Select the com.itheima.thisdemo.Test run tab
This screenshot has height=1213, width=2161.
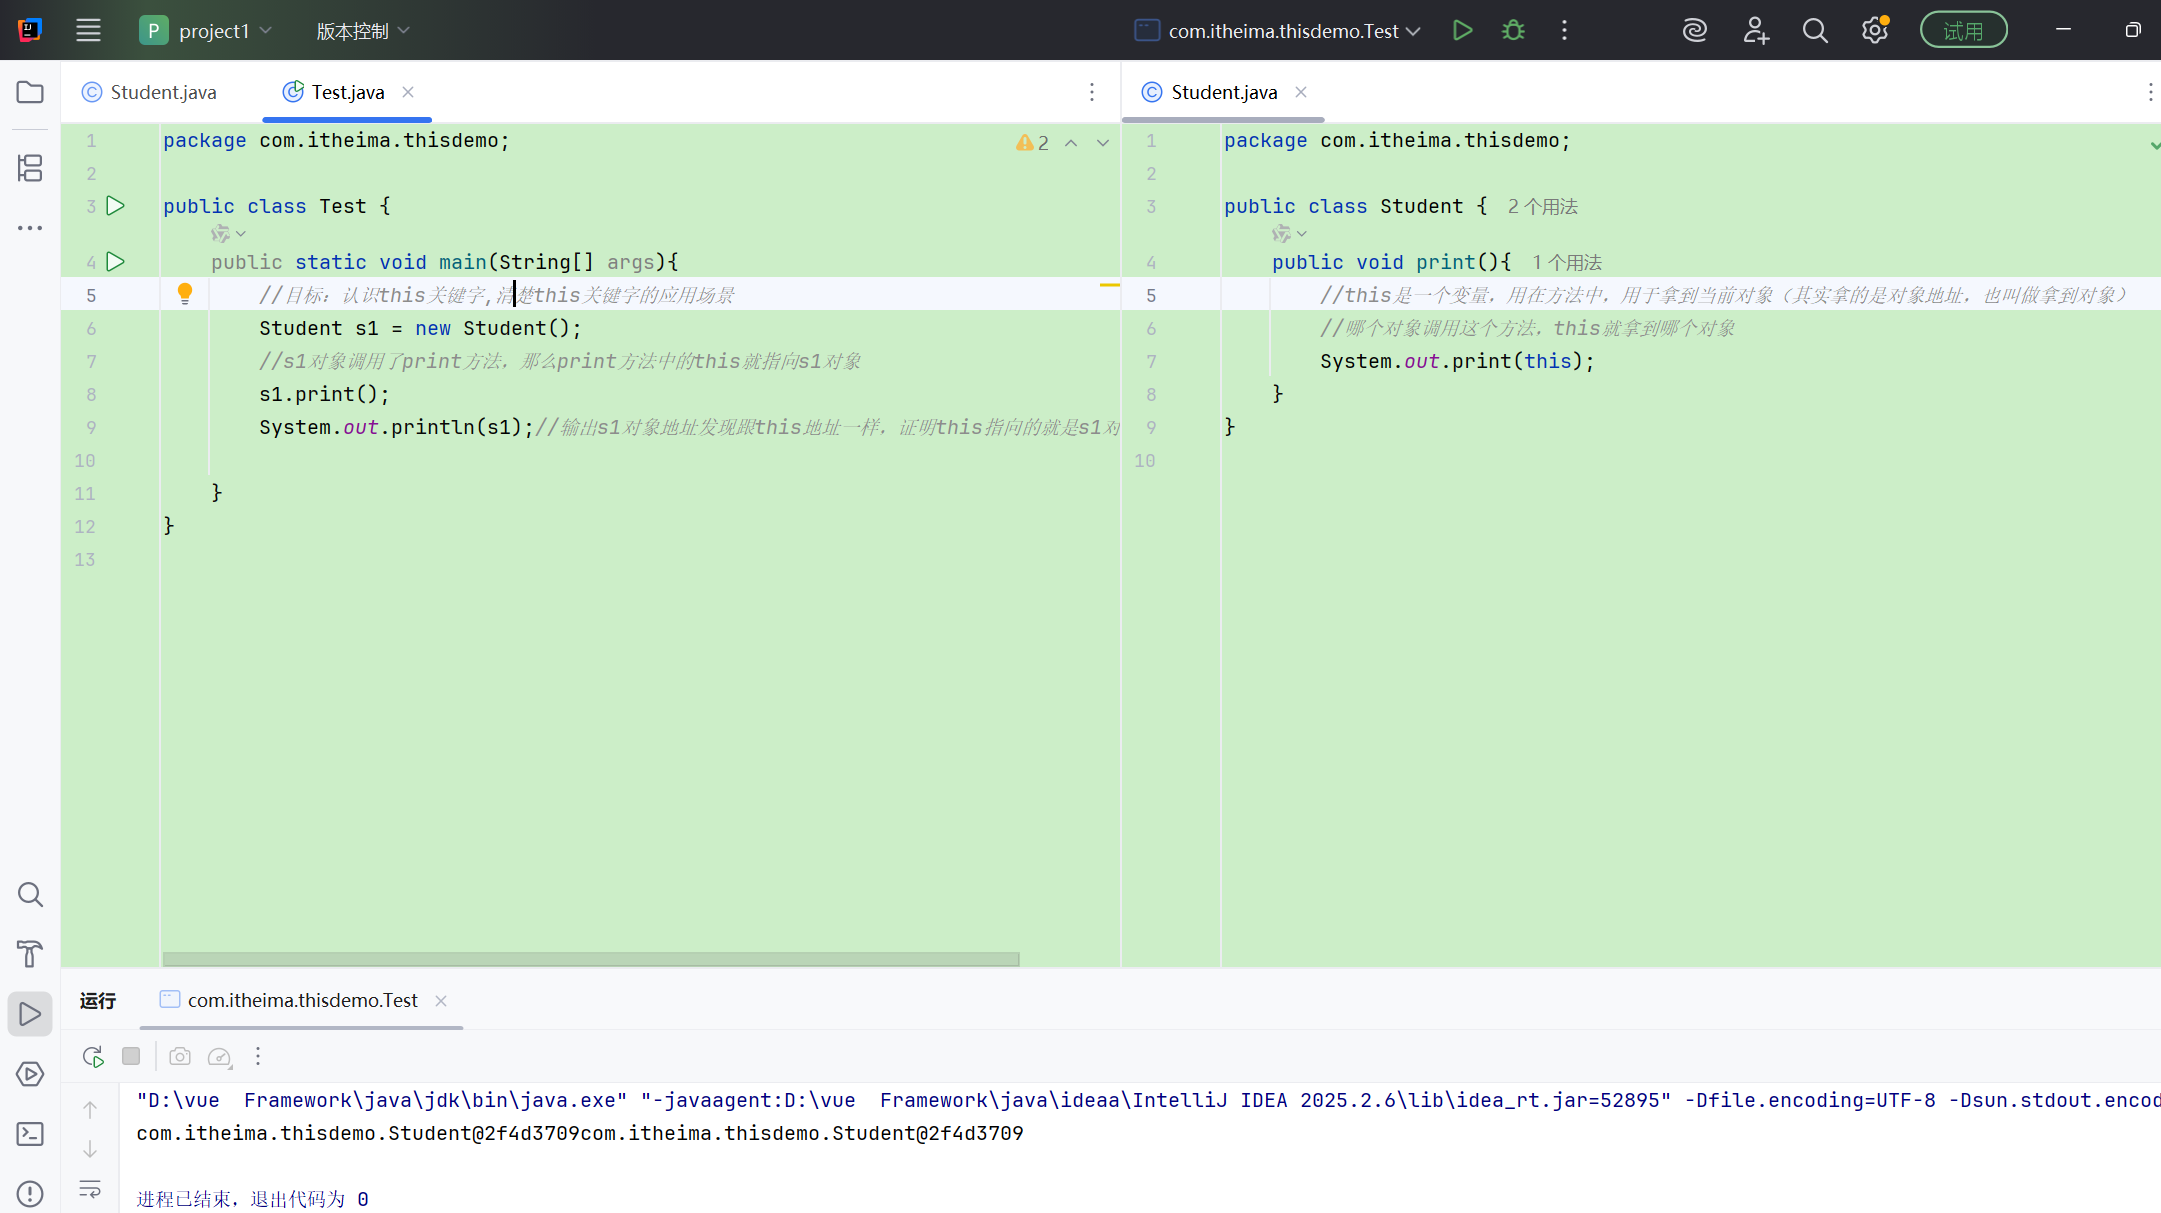(x=302, y=1000)
